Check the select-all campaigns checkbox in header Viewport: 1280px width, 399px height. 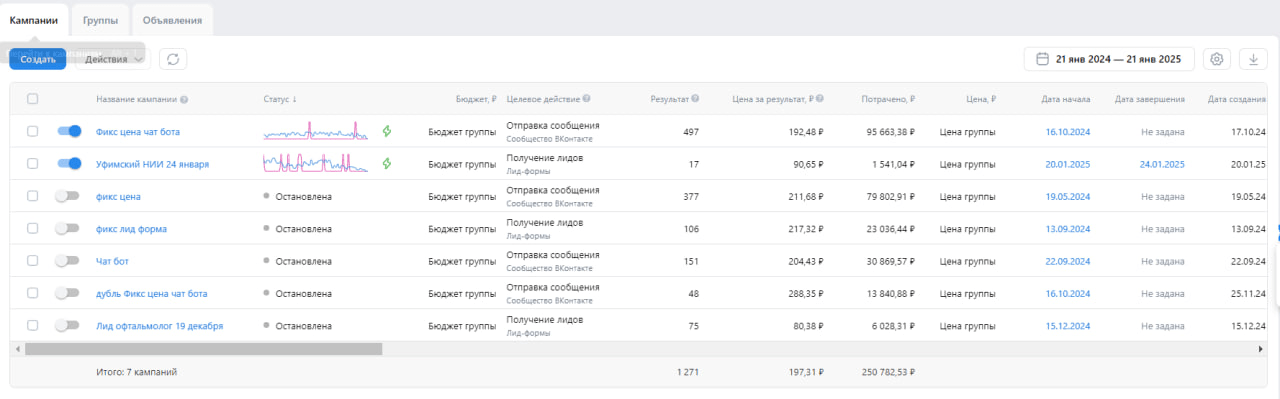click(x=33, y=99)
